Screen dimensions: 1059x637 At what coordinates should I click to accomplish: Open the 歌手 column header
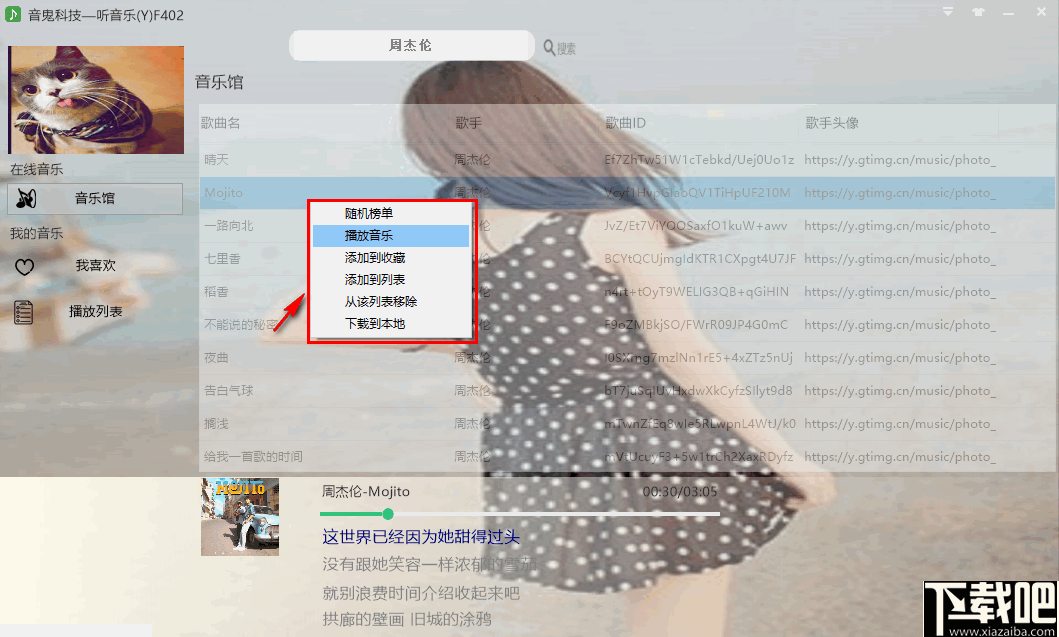470,122
